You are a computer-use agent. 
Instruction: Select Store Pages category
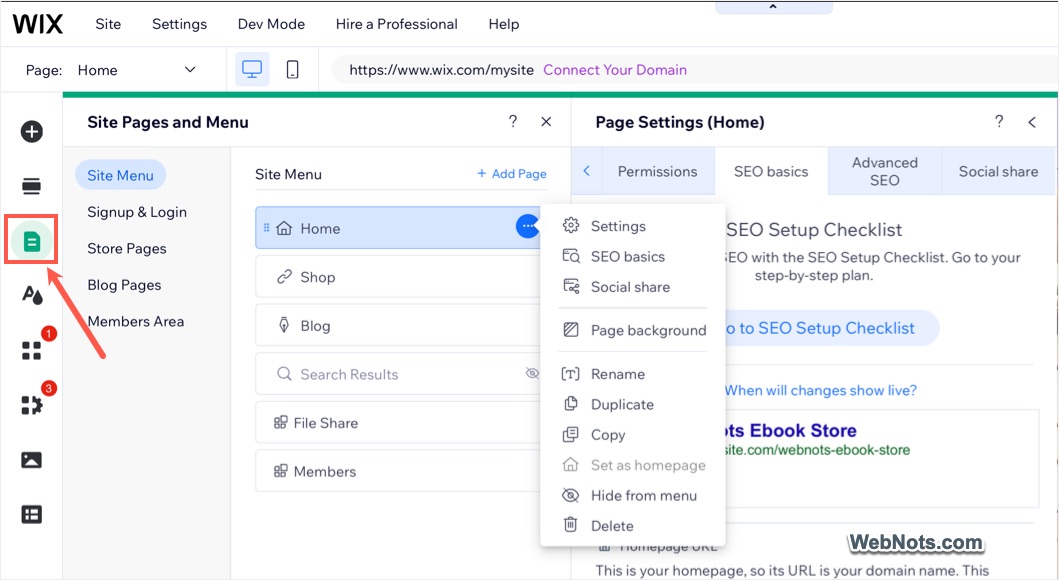coord(126,248)
